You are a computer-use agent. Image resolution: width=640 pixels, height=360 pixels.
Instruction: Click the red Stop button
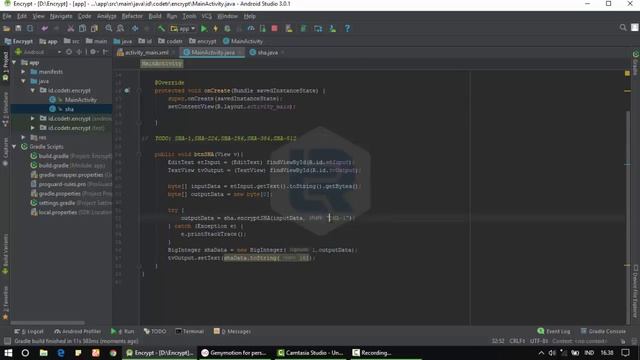tap(275, 29)
